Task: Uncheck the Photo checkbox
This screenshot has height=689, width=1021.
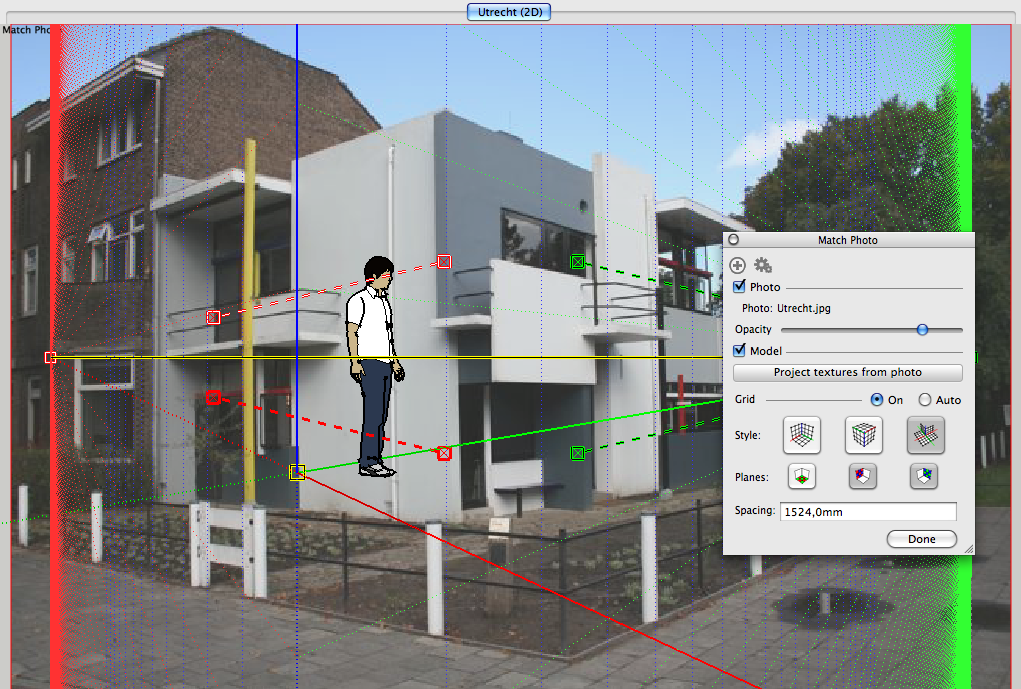Action: click(x=740, y=288)
